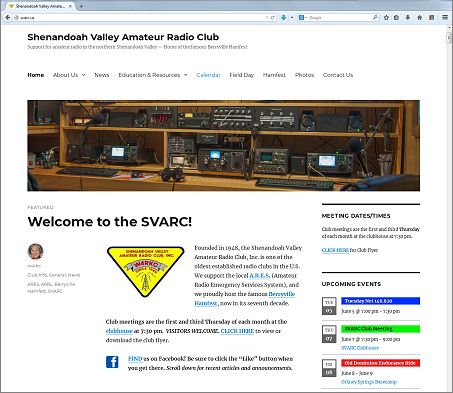Bookmark this page with the star icon

point(386,17)
